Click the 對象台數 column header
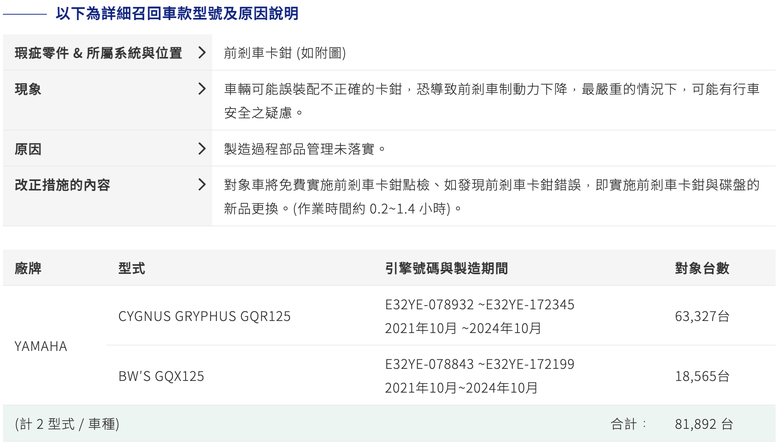Screen dimensions: 780x446 (x=702, y=268)
